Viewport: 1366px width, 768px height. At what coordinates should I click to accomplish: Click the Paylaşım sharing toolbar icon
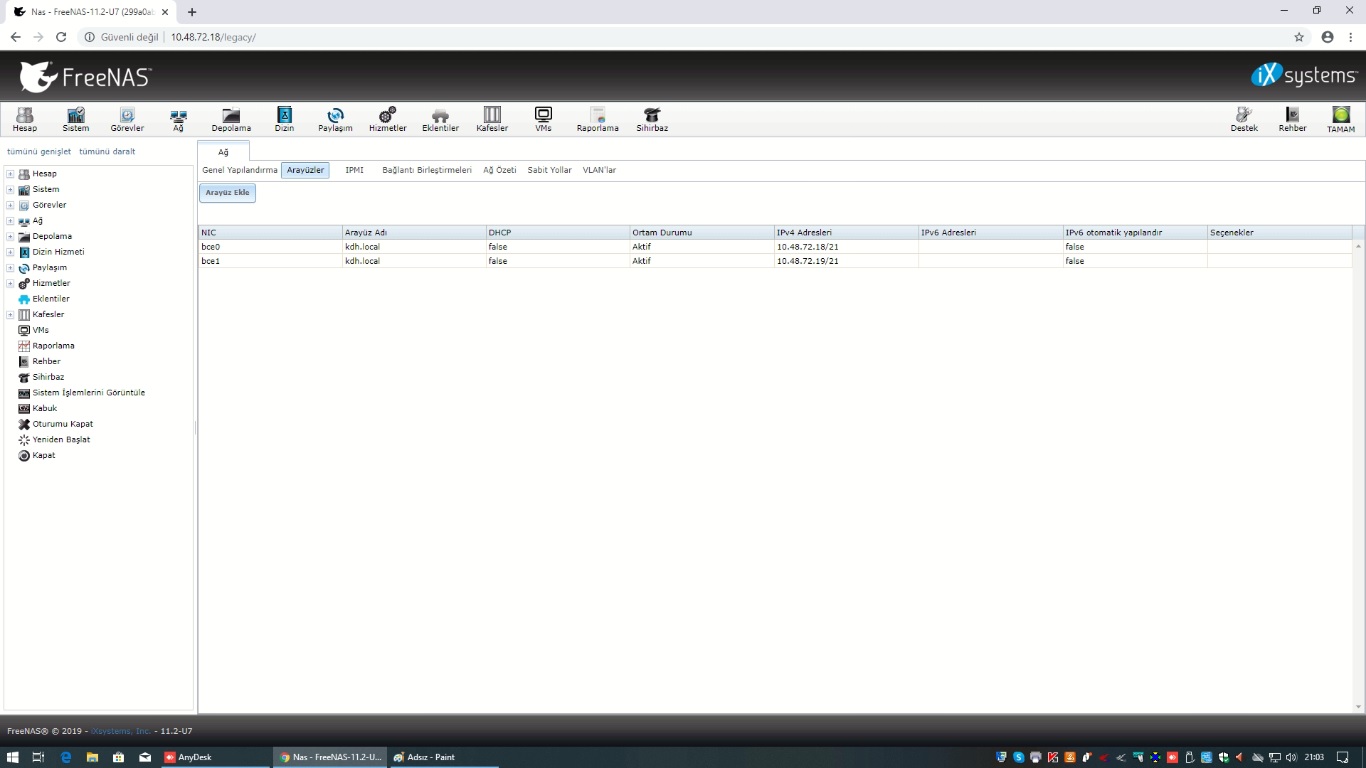point(335,119)
